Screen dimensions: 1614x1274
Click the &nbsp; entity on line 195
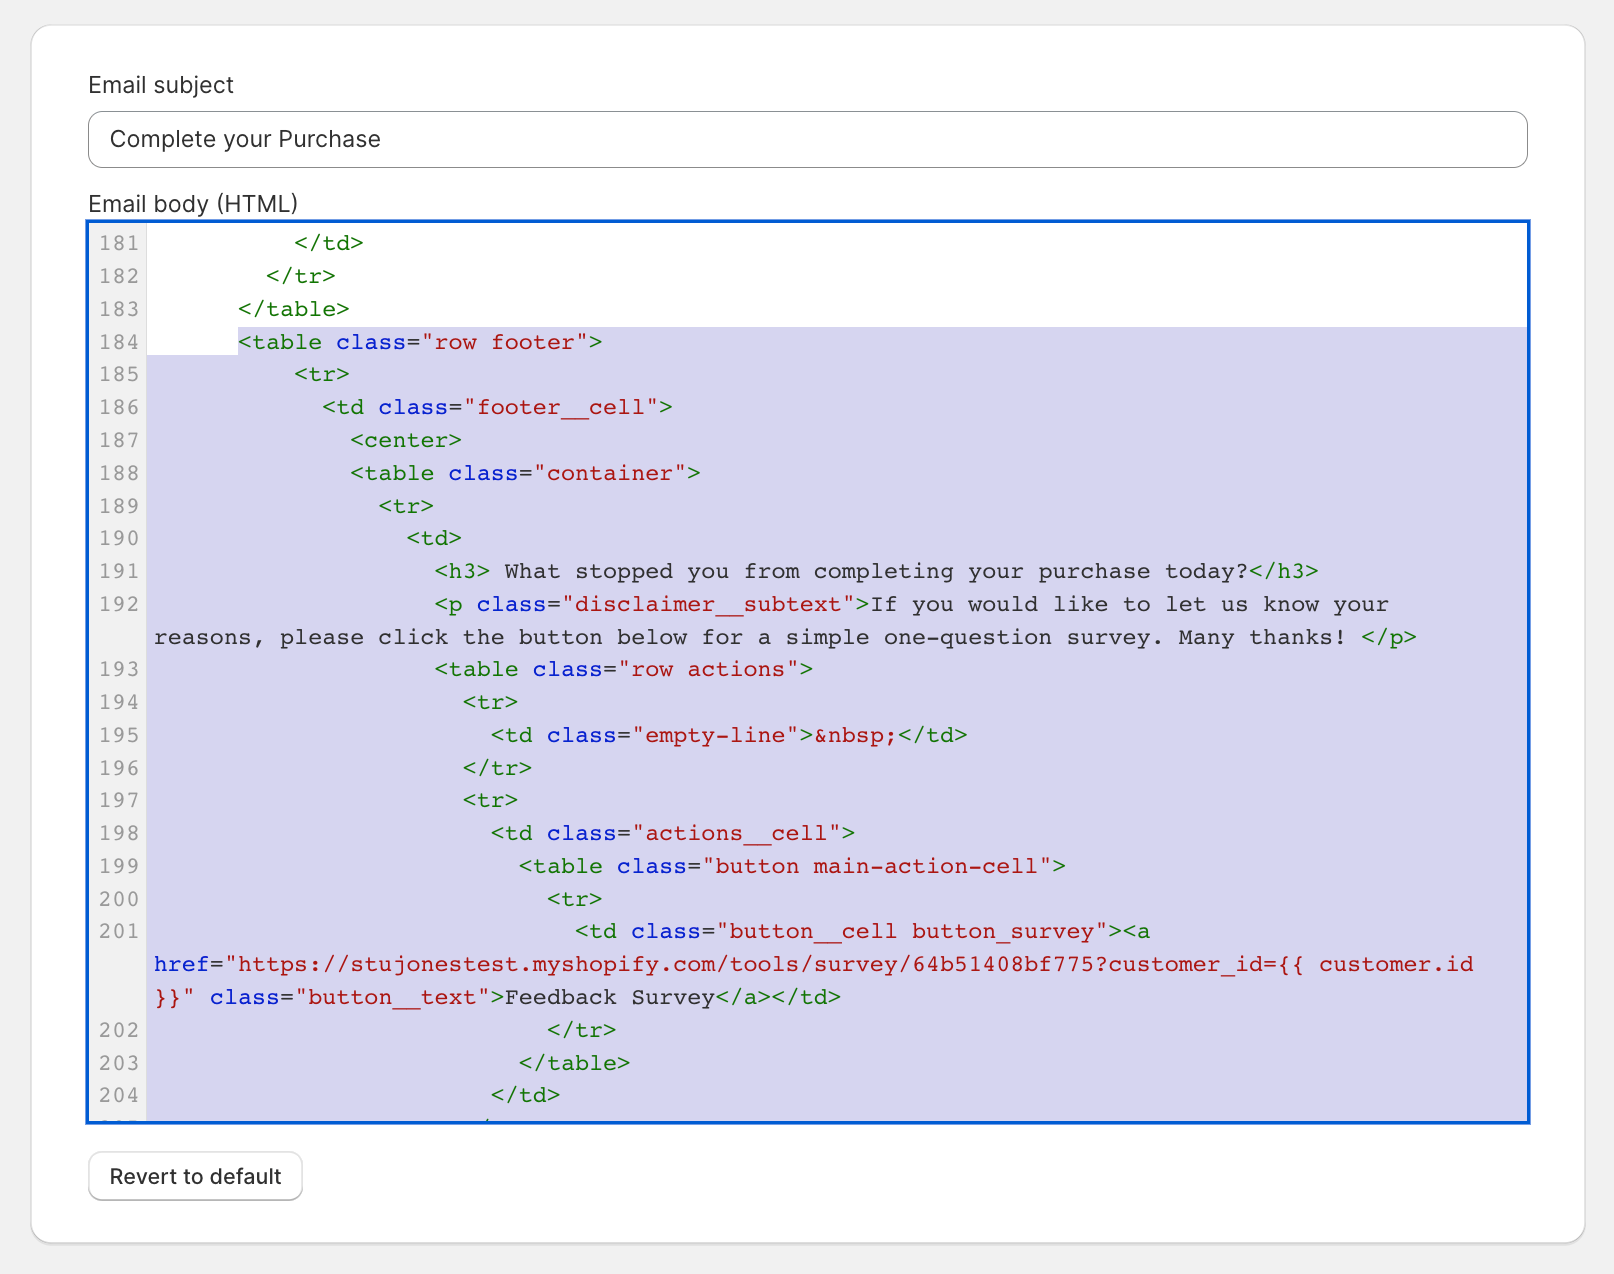856,735
